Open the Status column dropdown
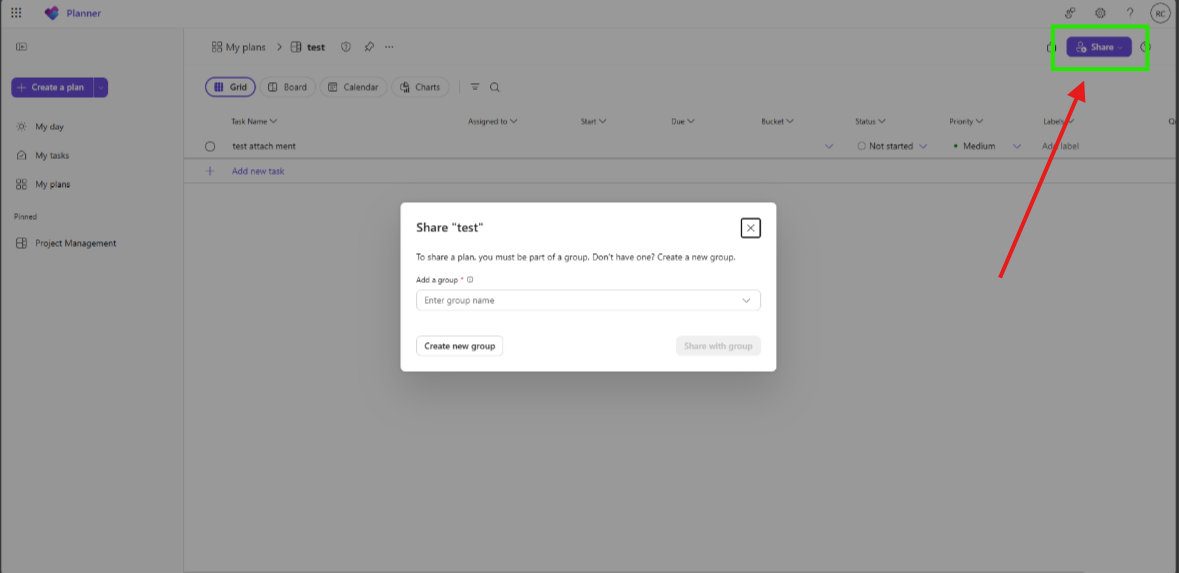Image resolution: width=1179 pixels, height=573 pixels. (x=882, y=121)
